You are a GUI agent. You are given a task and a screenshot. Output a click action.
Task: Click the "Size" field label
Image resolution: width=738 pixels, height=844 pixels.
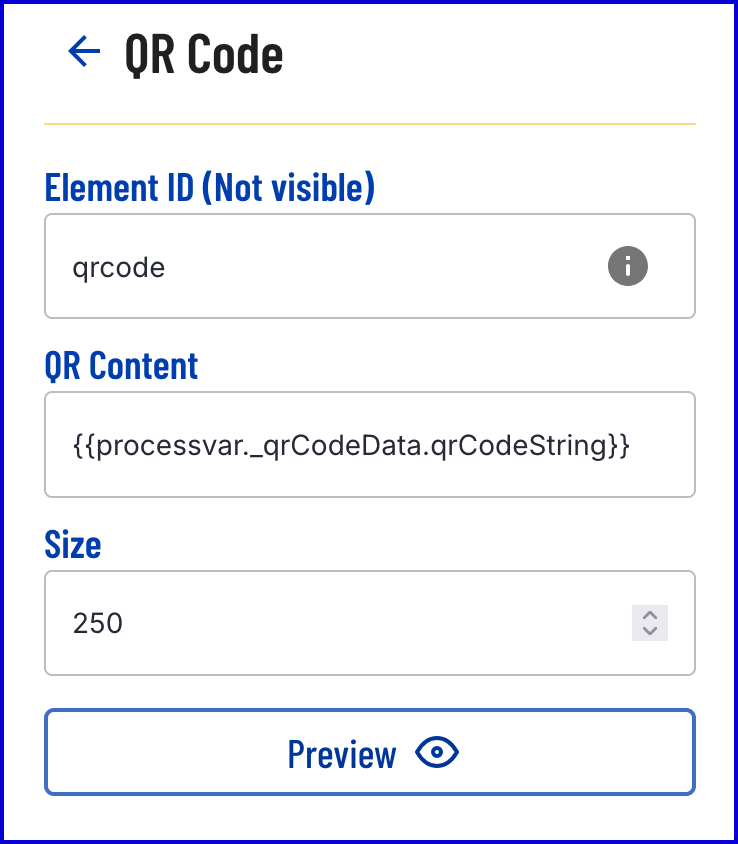pos(73,545)
